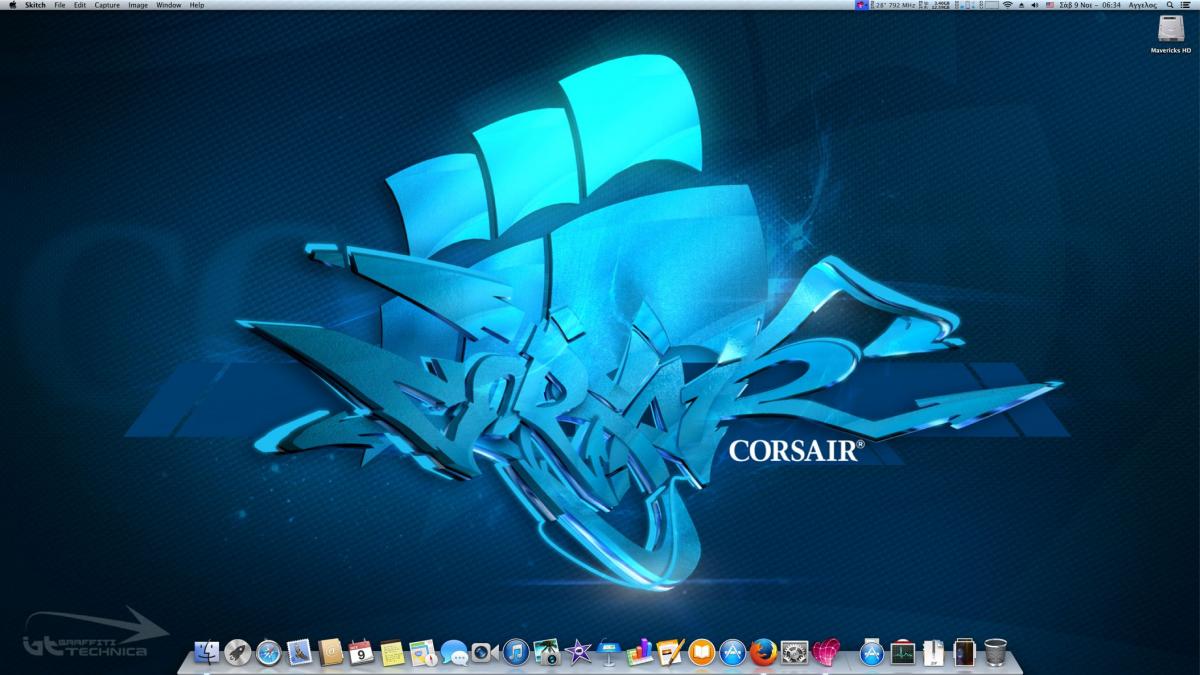1200x675 pixels.
Task: Open US flag input source menu
Action: coord(1050,5)
